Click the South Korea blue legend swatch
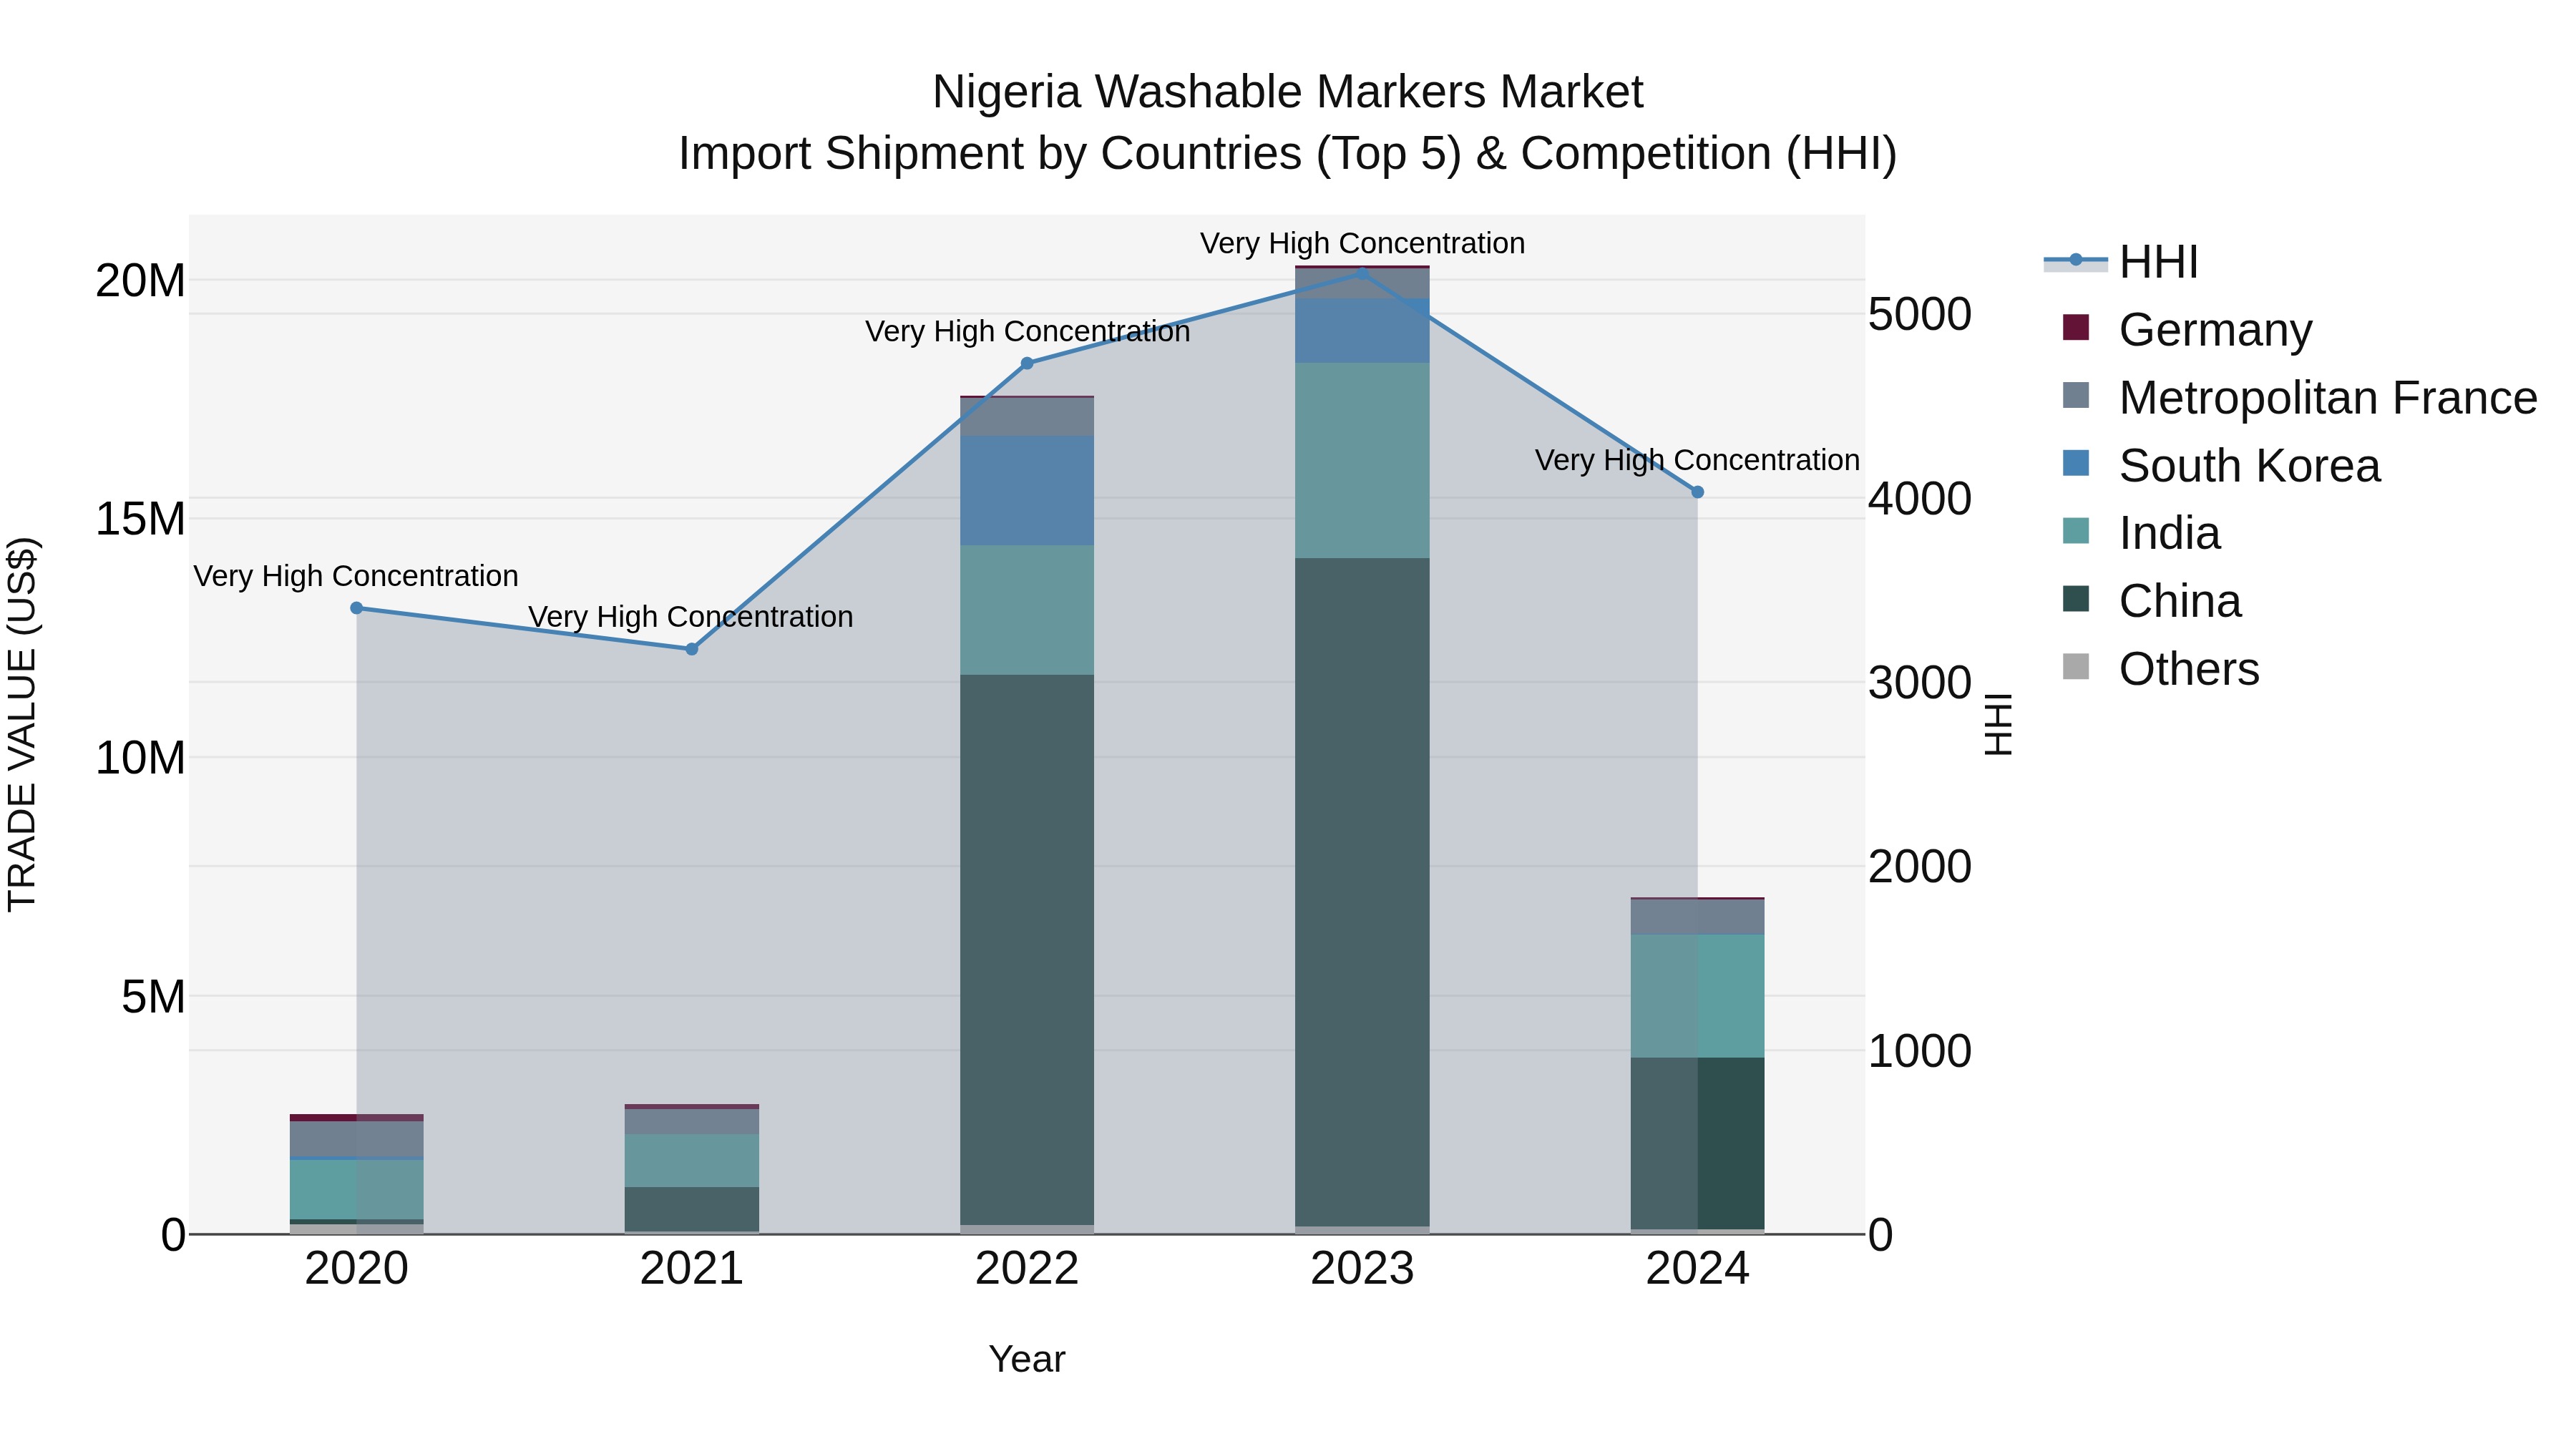Image resolution: width=2576 pixels, height=1449 pixels. pos(2076,463)
